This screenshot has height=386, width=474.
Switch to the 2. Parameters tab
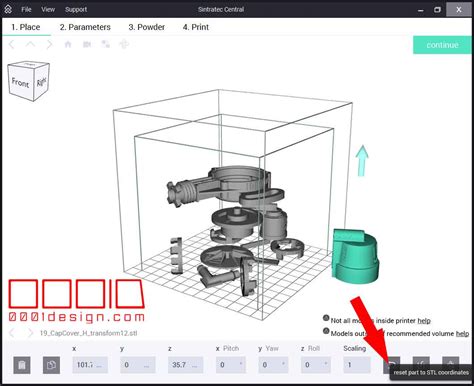tap(85, 27)
